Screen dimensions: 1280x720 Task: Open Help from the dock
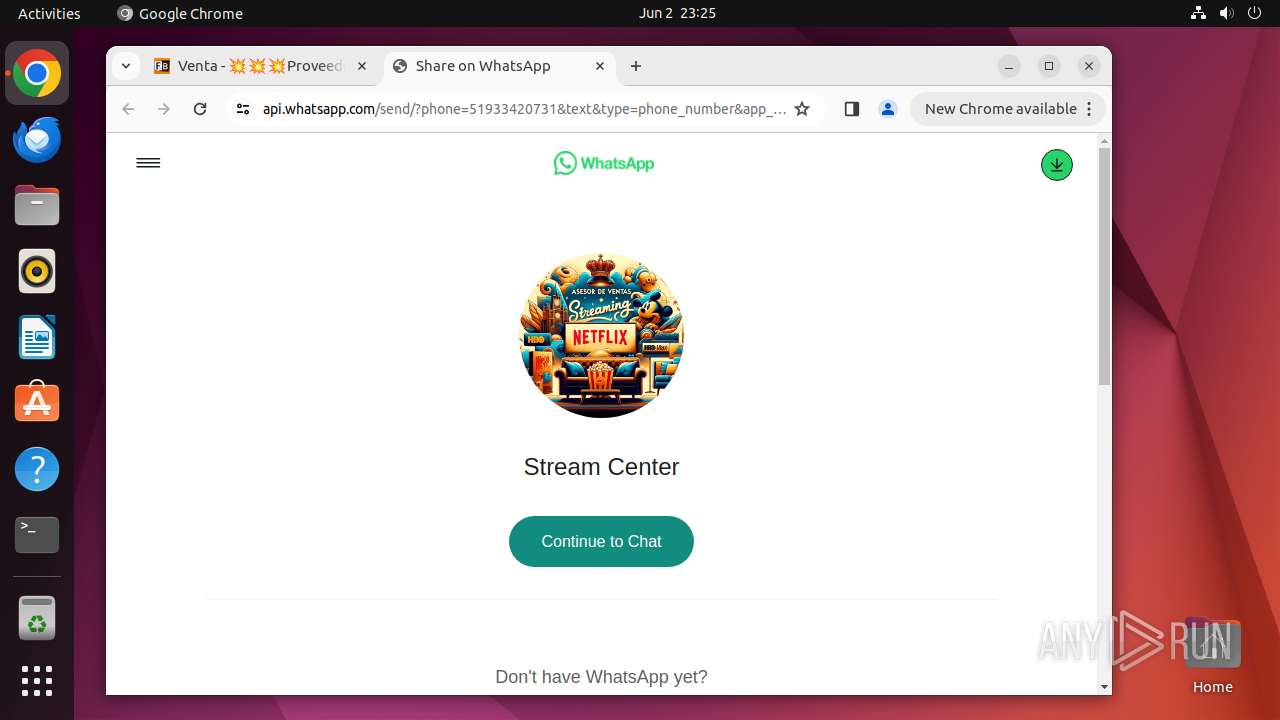click(37, 469)
